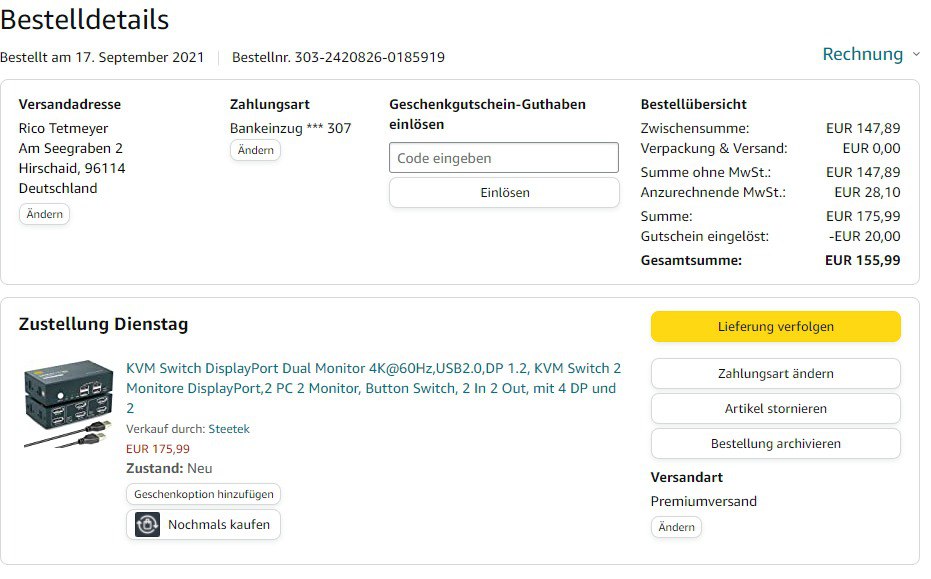Click Ändern under Versandart
931x579 pixels.
tap(676, 527)
